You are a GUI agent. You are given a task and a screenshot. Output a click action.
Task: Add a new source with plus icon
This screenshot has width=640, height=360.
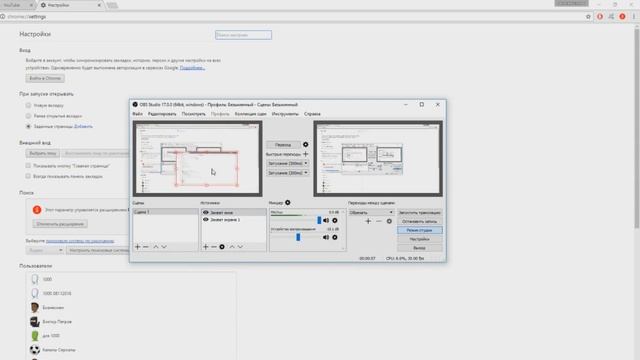pyautogui.click(x=206, y=247)
